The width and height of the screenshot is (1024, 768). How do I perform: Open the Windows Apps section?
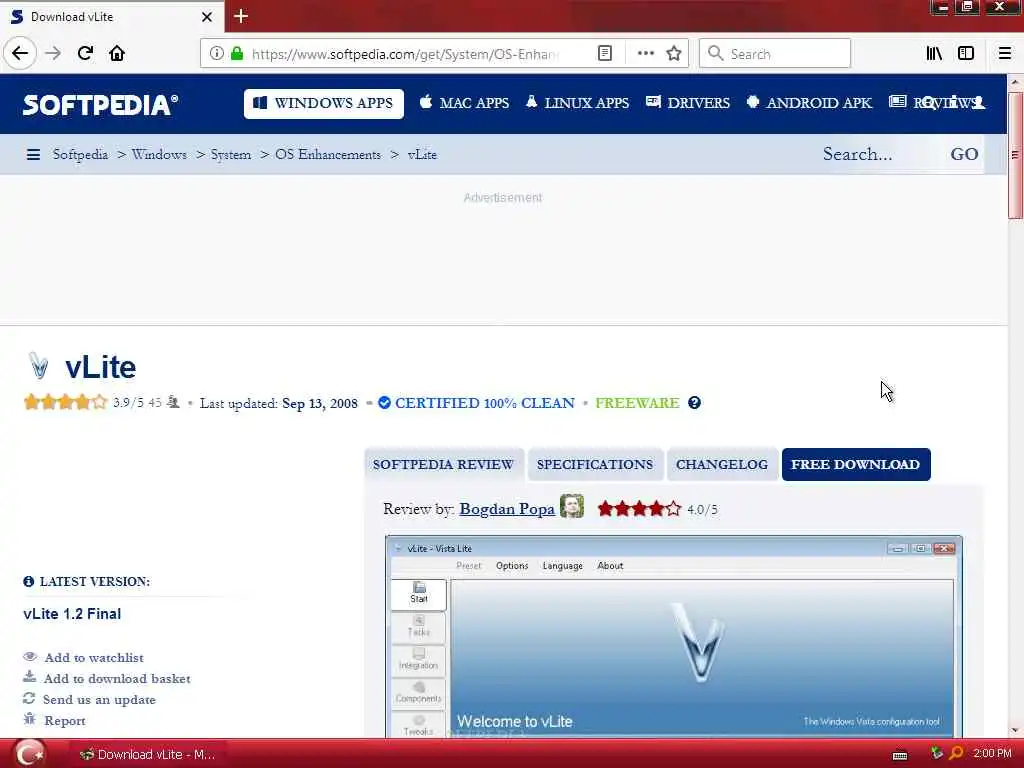[323, 103]
